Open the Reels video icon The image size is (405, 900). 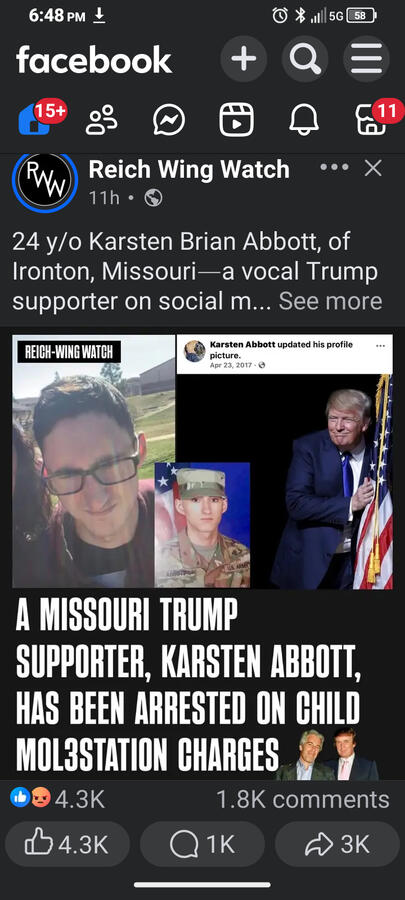coord(236,121)
